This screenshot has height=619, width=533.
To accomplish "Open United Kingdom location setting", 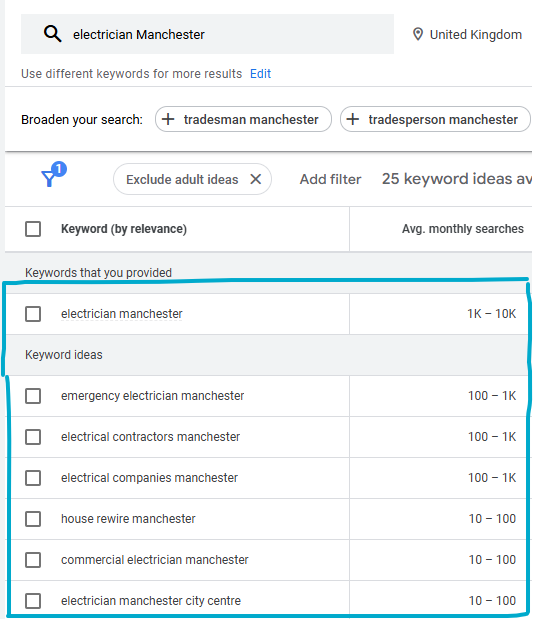I will point(467,35).
